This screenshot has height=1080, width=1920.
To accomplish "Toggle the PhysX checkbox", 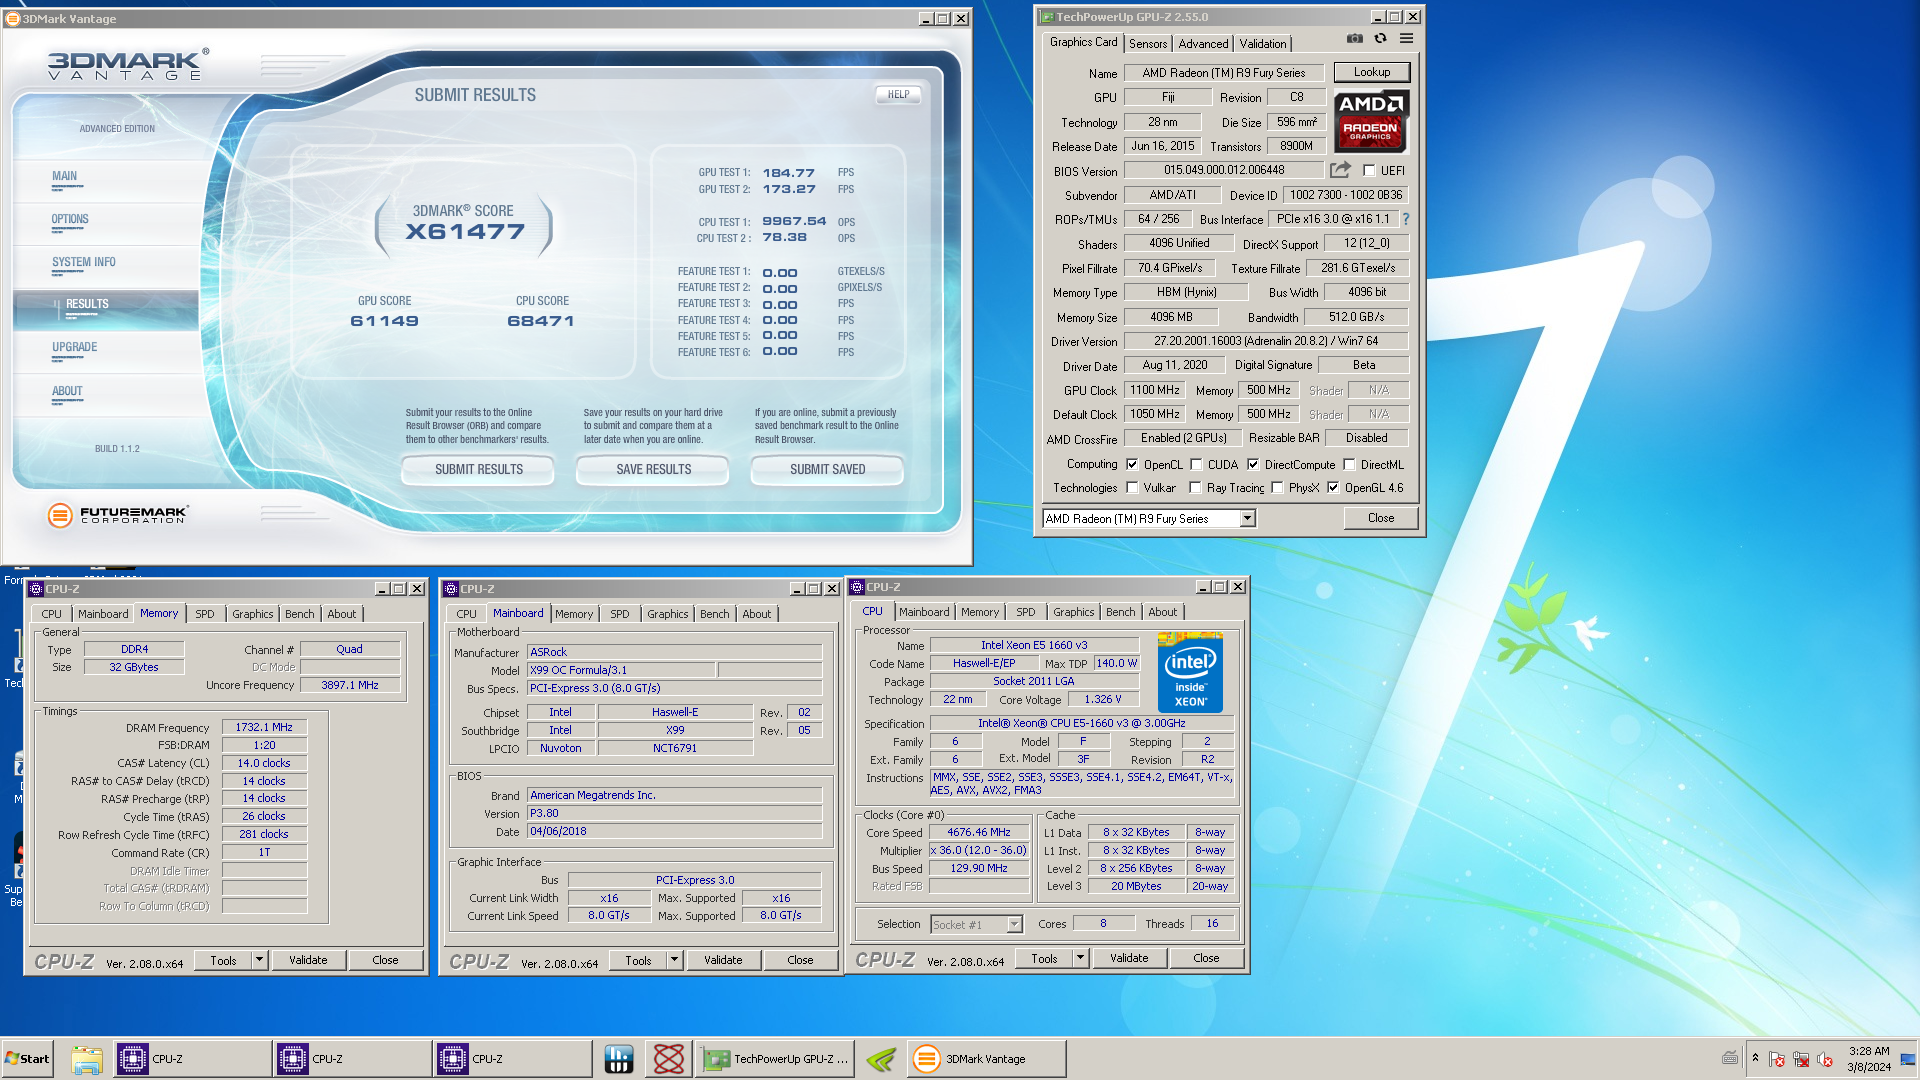I will [x=1277, y=488].
